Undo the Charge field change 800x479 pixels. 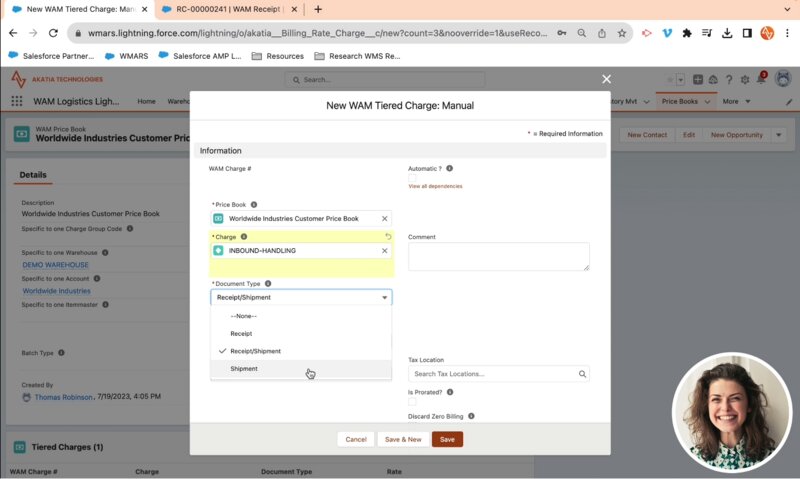point(387,237)
